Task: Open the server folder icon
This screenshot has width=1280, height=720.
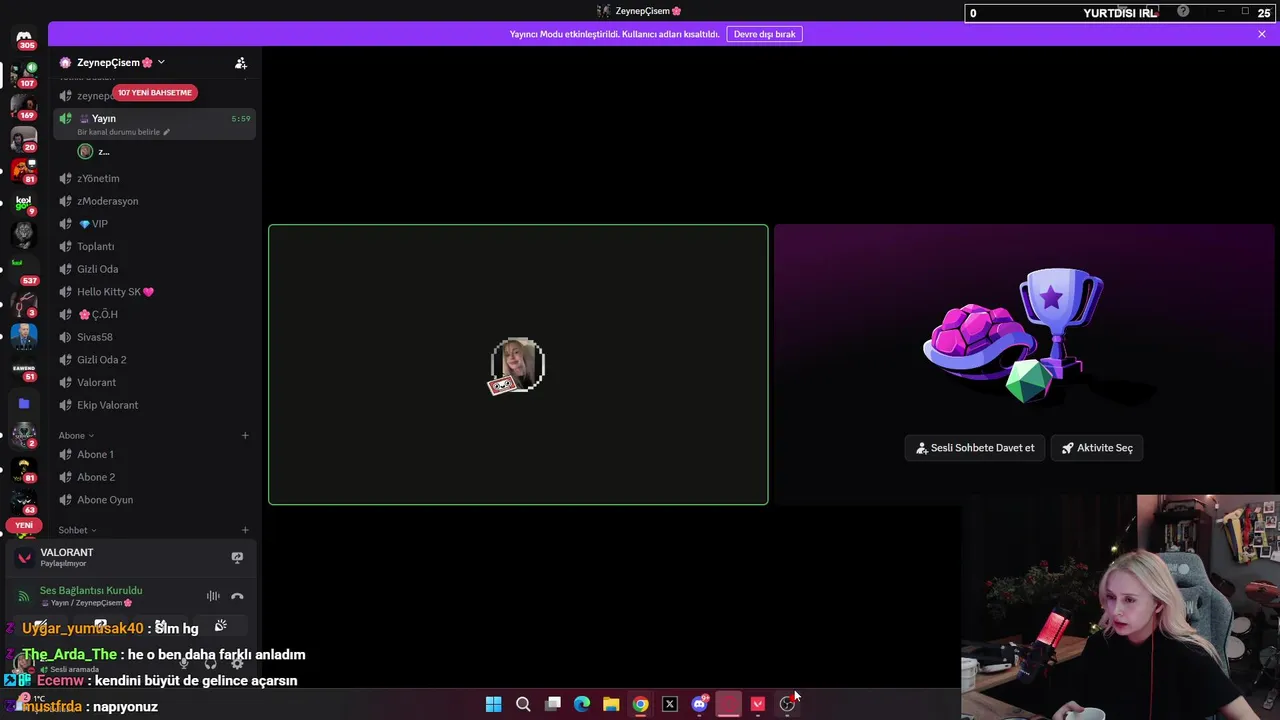Action: 24,404
